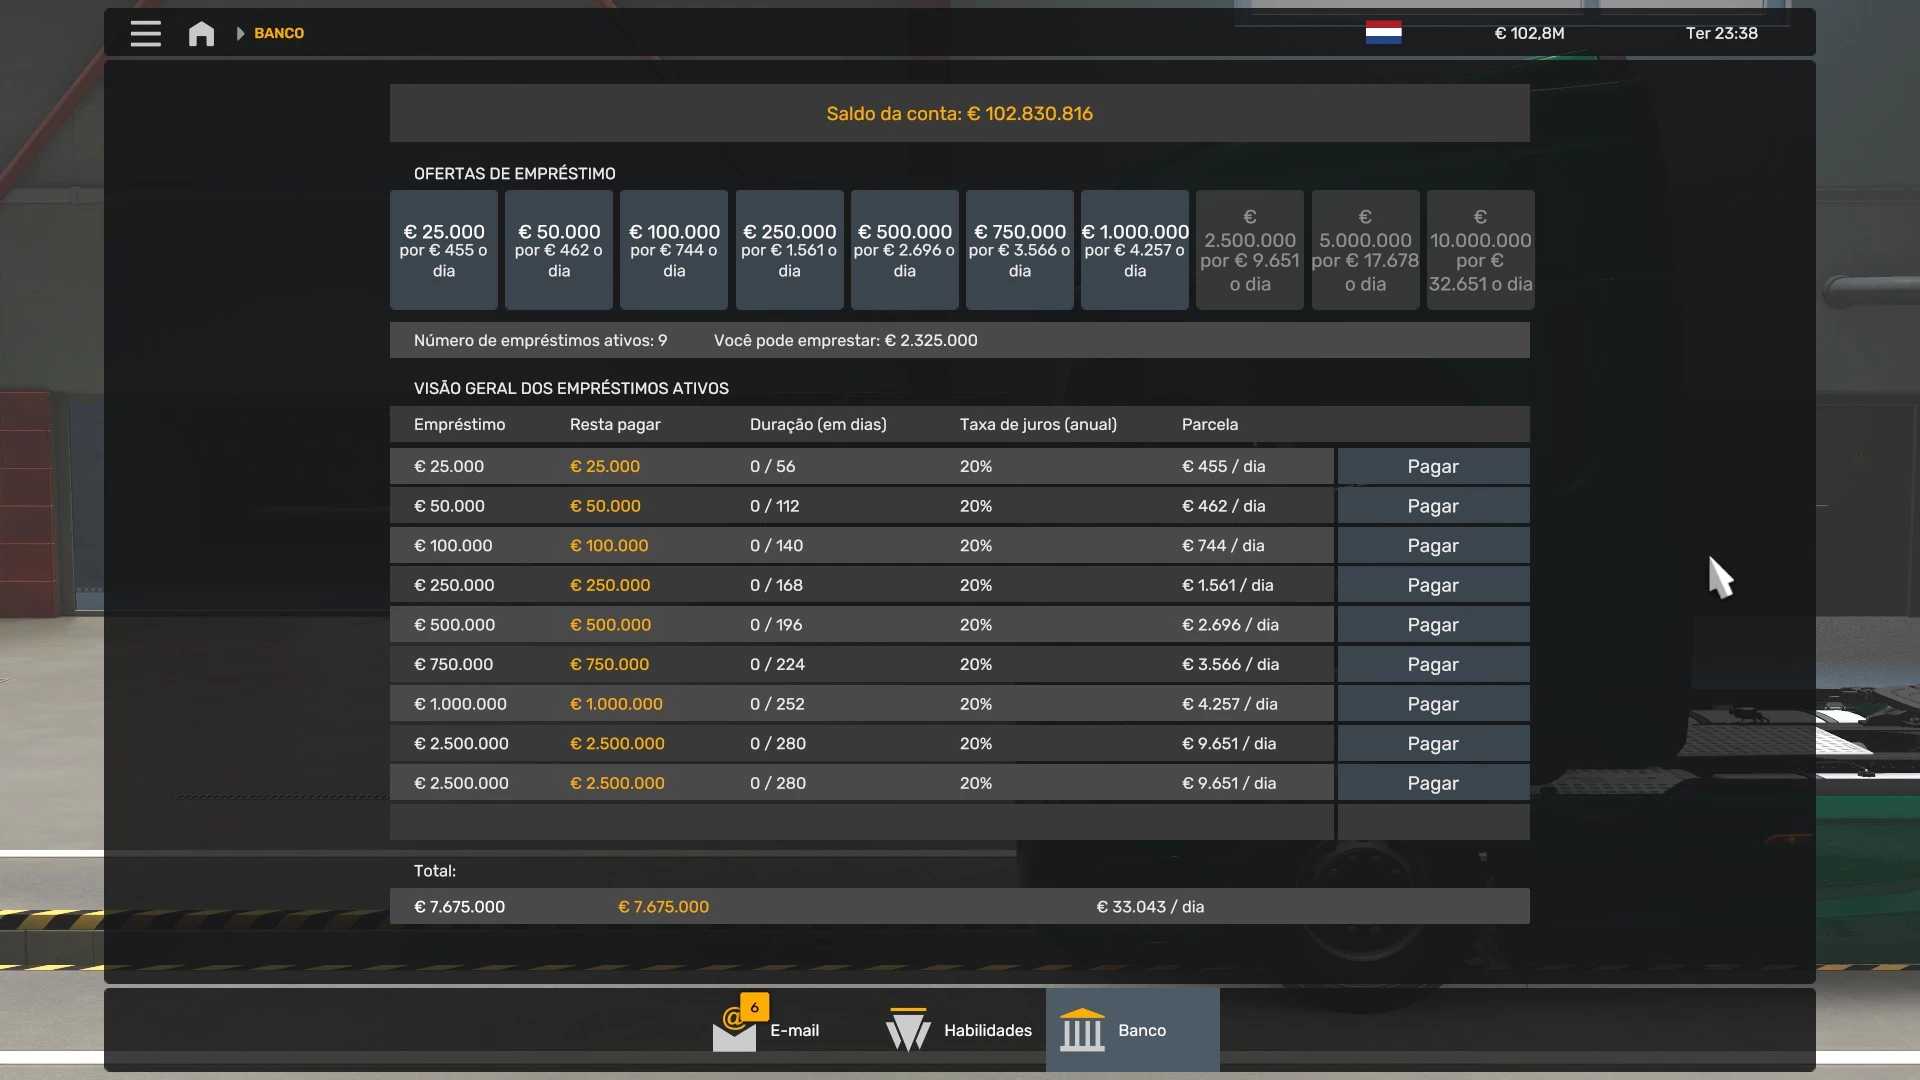Click the breadcrumb arrow before BANCO
Viewport: 1920px width, 1080px height.
click(x=240, y=33)
